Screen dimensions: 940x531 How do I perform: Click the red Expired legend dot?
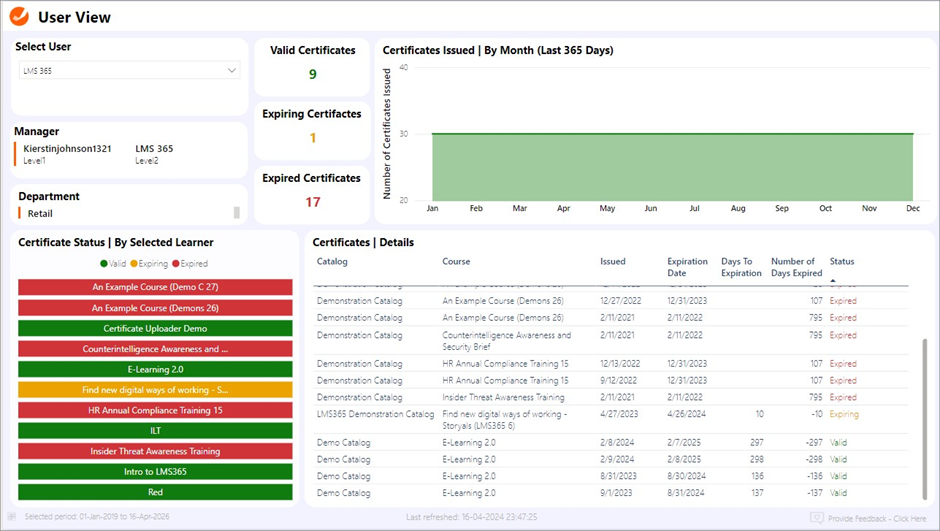point(178,264)
